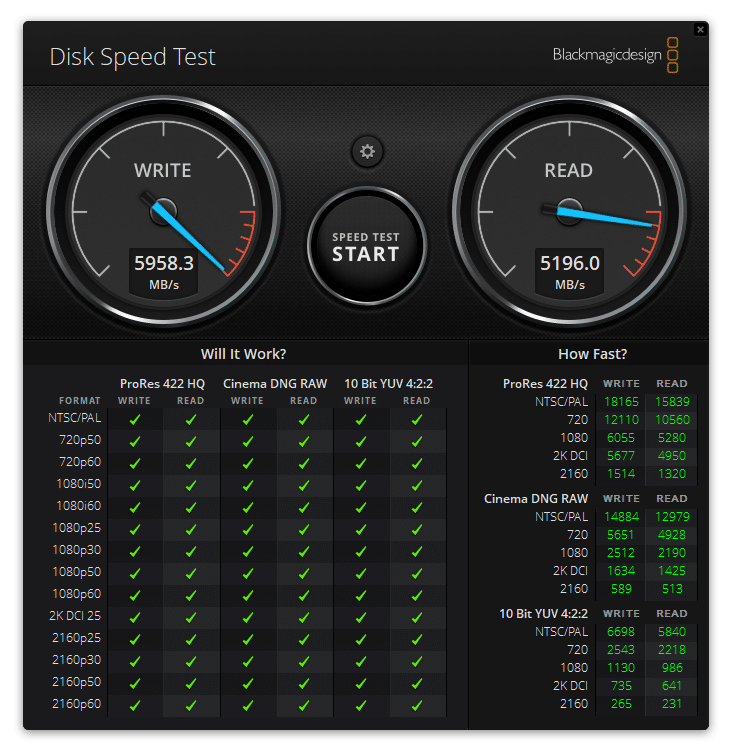
Task: Click 10 Bit YUV 2160 read value 231
Action: [x=672, y=703]
